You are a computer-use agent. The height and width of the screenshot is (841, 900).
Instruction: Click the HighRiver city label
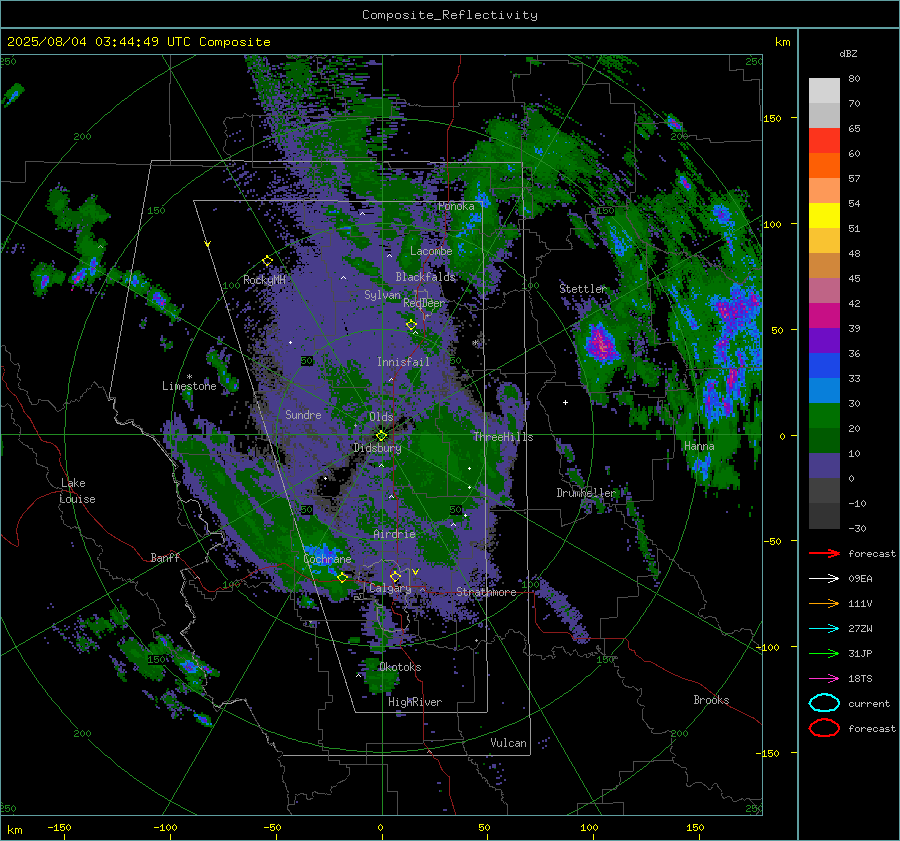point(415,702)
